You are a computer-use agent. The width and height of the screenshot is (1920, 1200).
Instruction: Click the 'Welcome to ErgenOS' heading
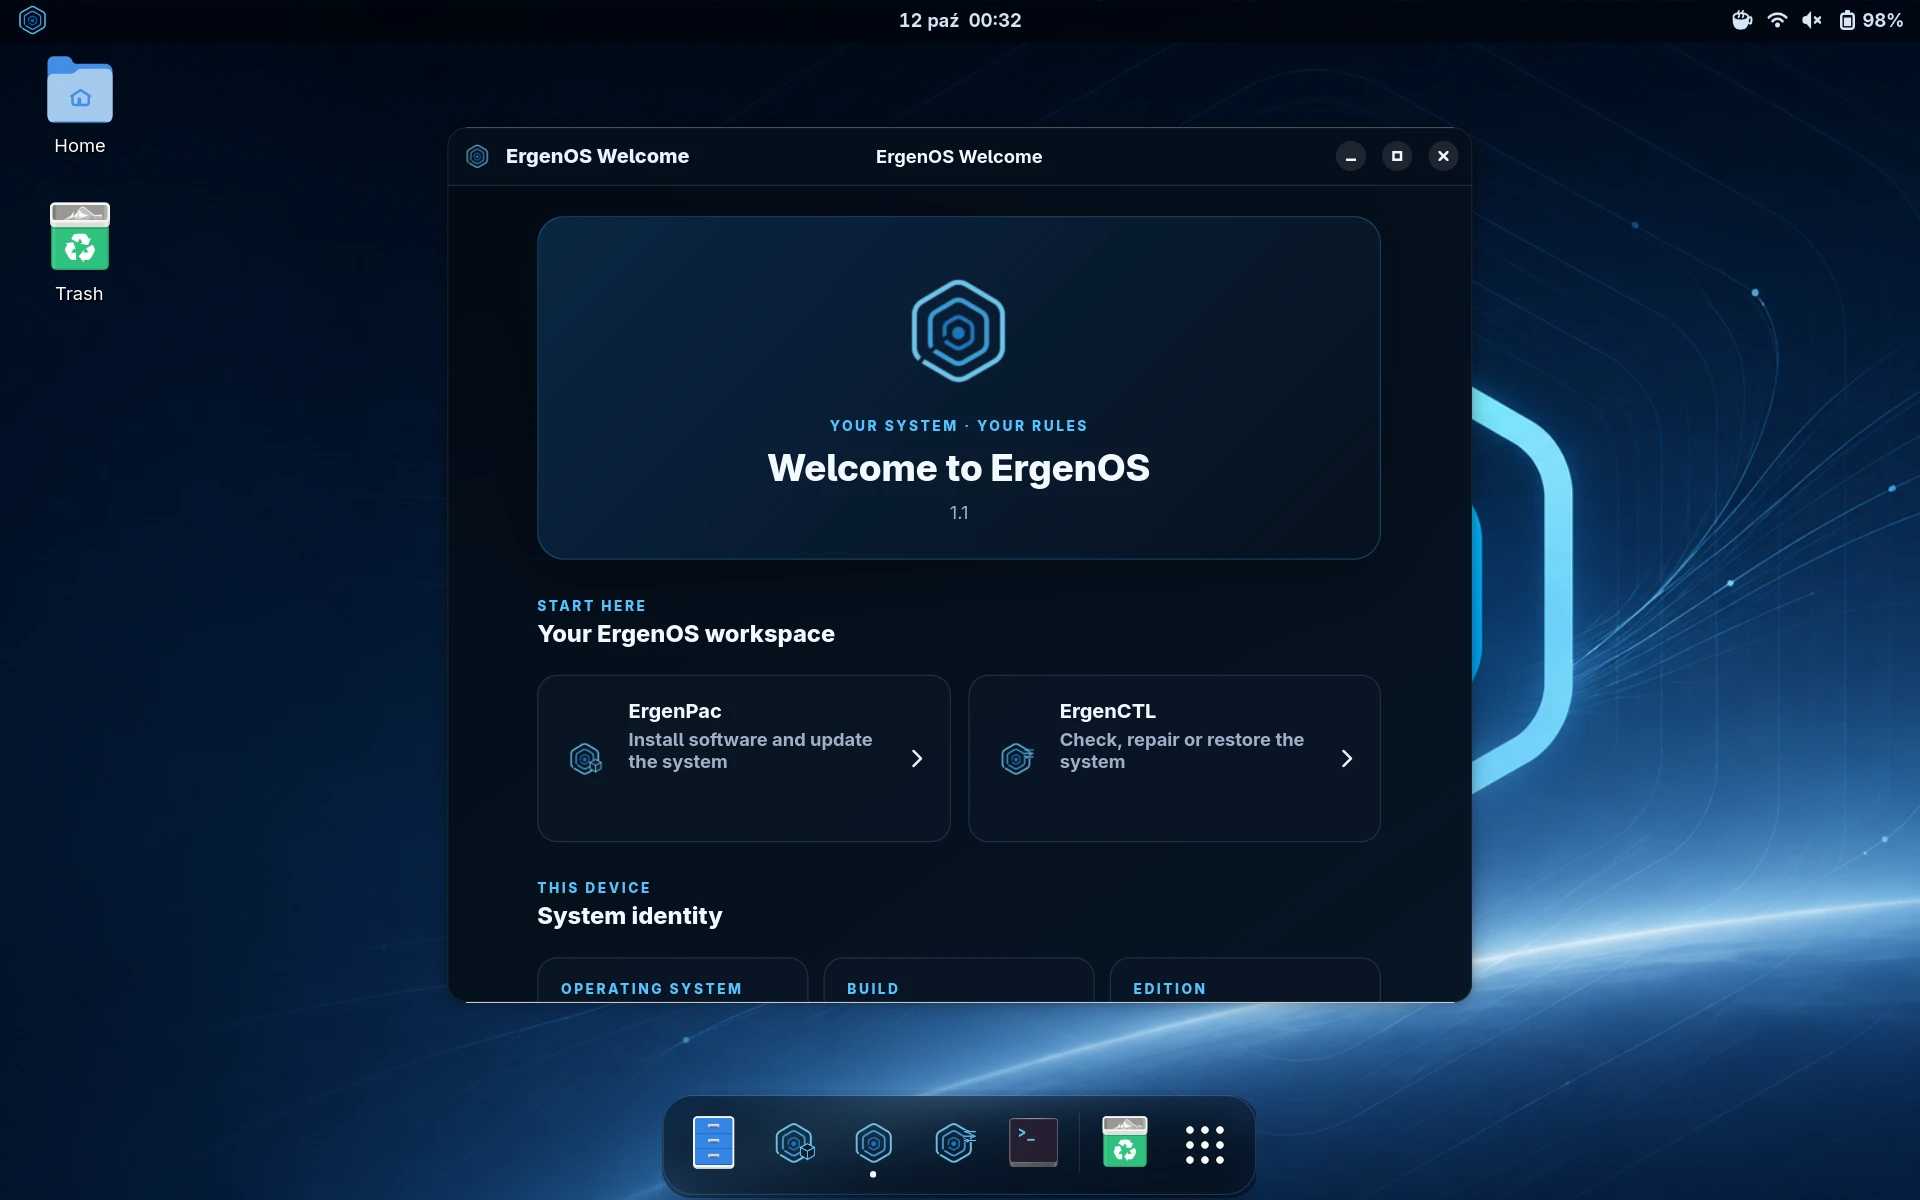coord(958,468)
